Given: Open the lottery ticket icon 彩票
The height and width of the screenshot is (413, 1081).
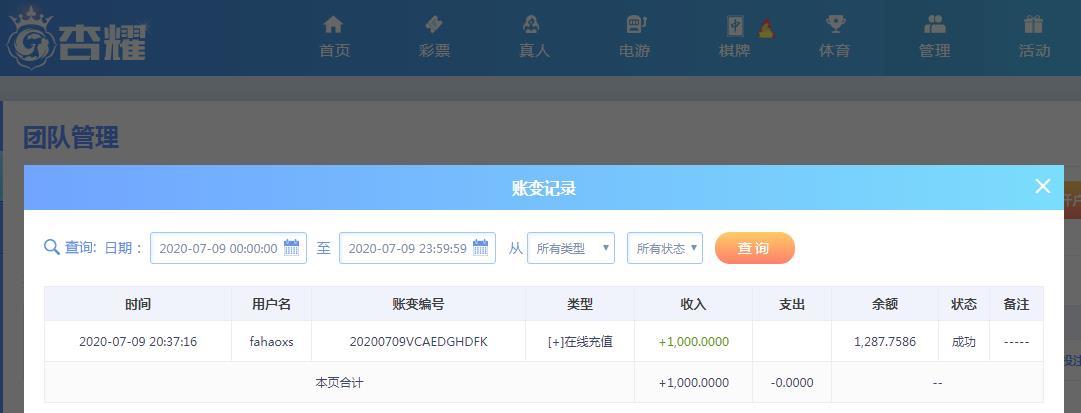Looking at the screenshot, I should [434, 25].
